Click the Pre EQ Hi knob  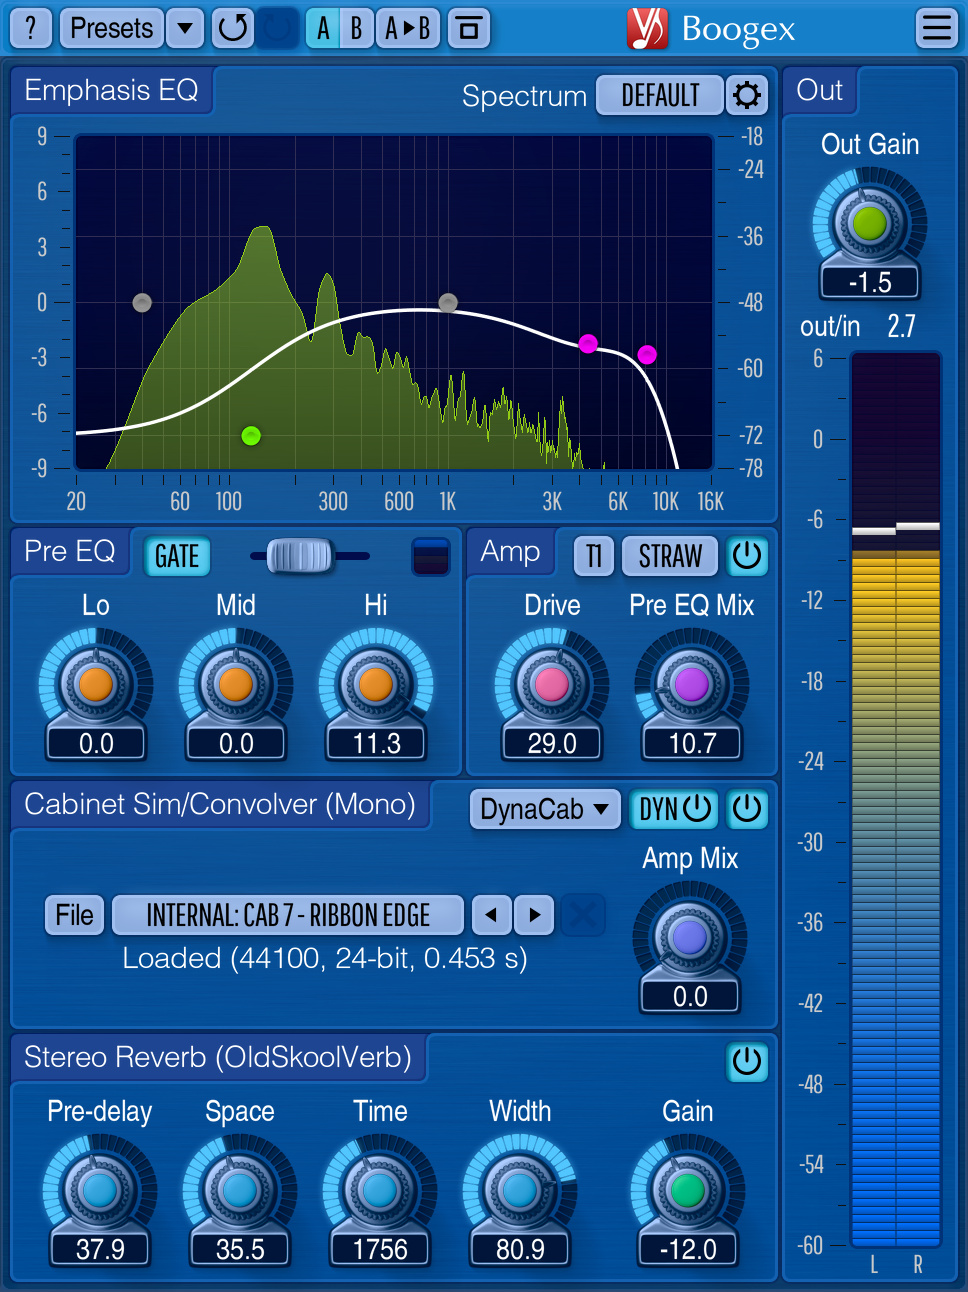pyautogui.click(x=376, y=684)
